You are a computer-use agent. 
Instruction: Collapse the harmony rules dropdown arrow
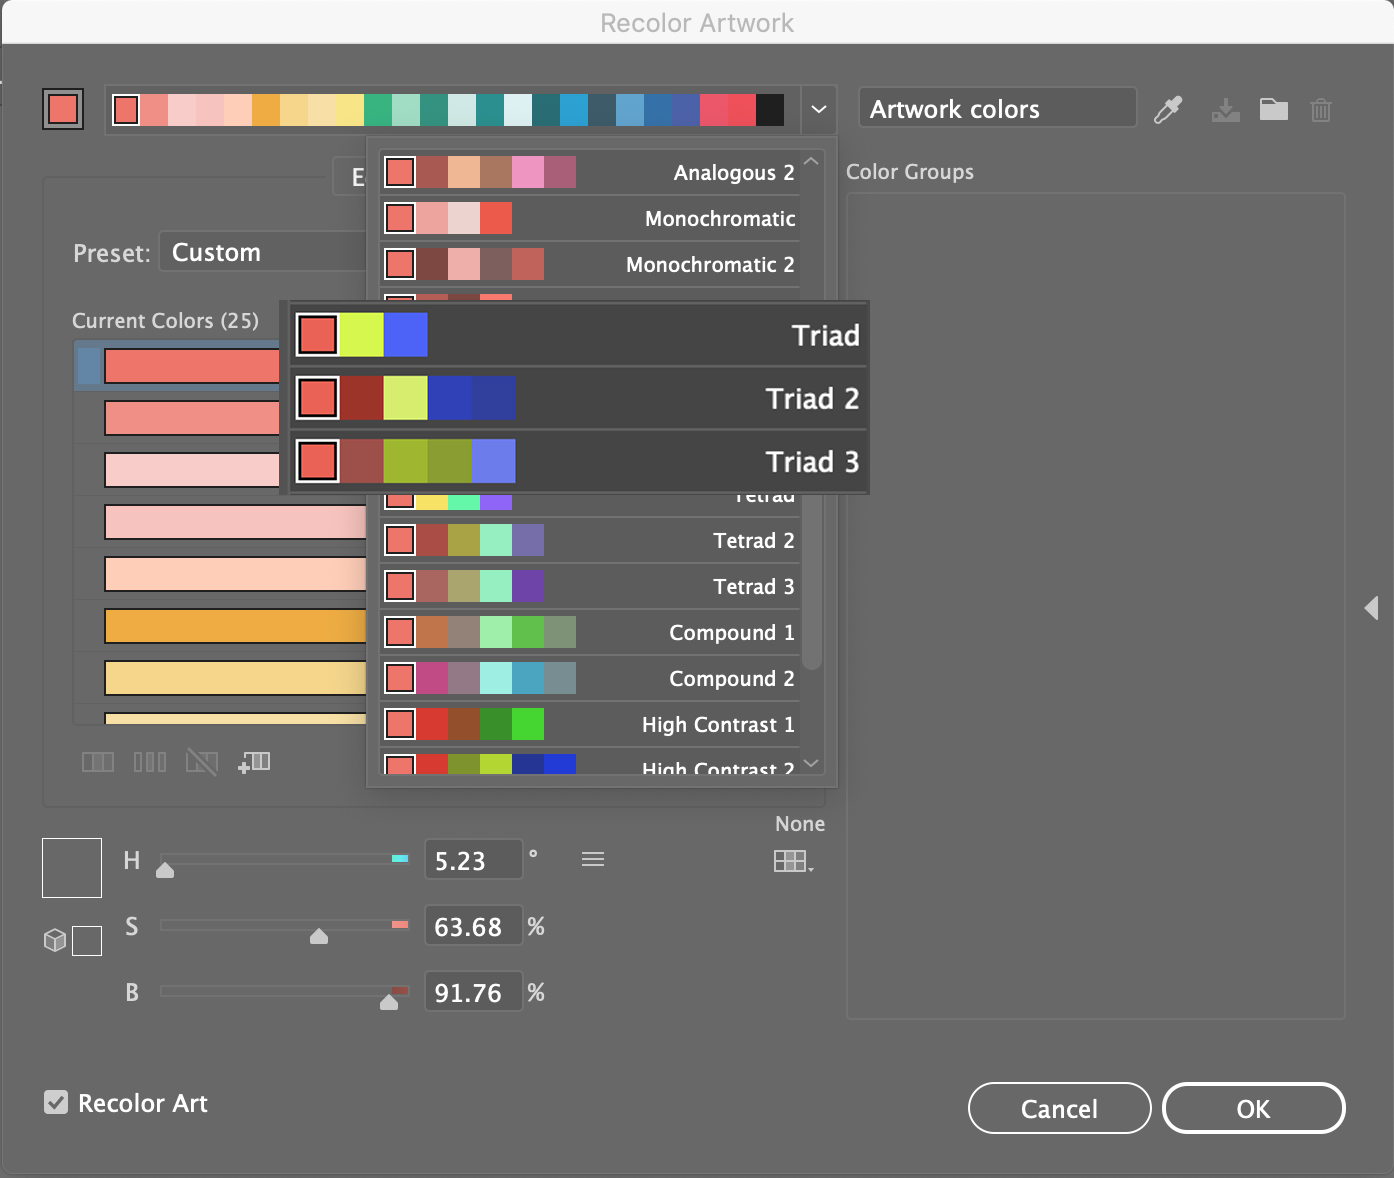click(818, 109)
